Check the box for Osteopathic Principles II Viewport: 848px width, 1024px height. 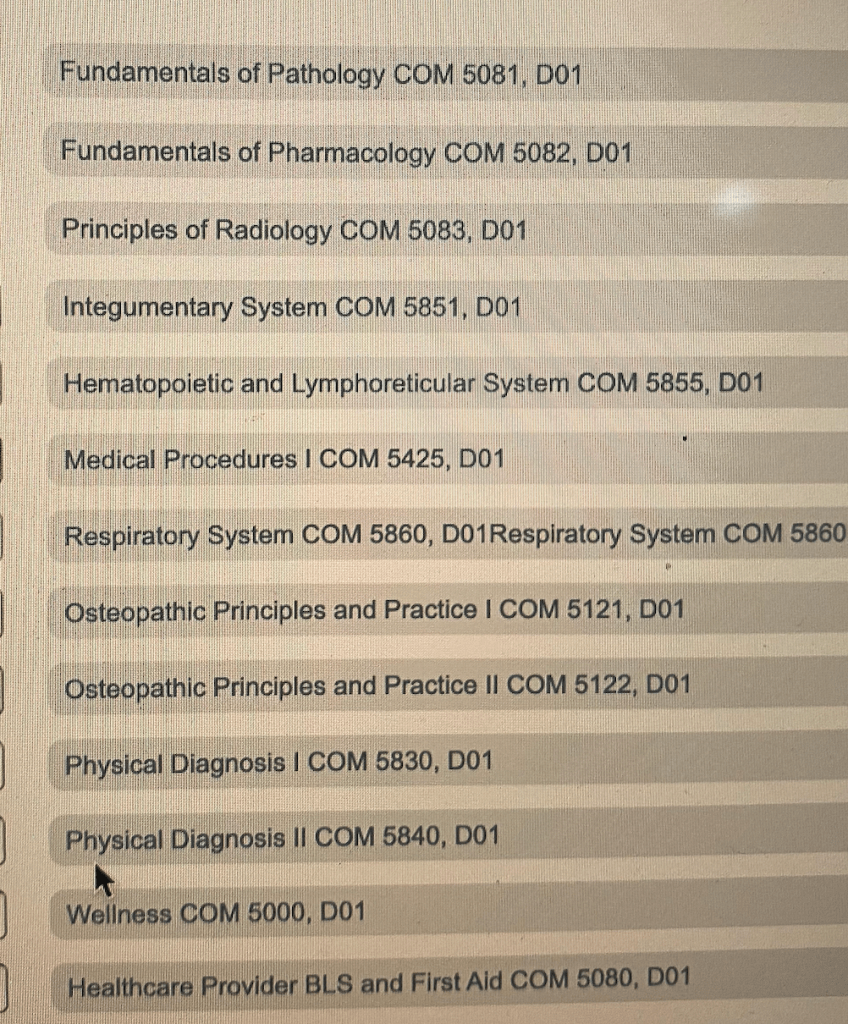(3, 689)
